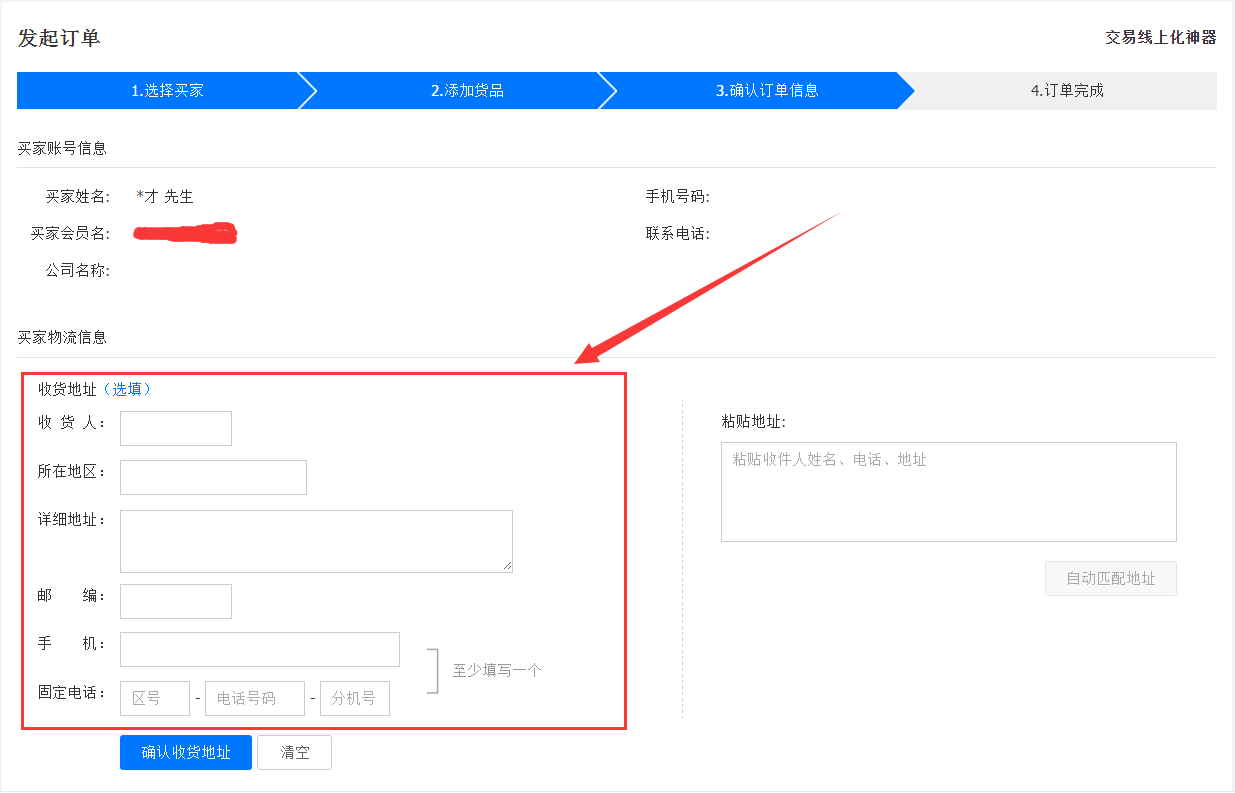The height and width of the screenshot is (793, 1235).
Task: Open the 交易线上化神器 link
Action: point(1160,37)
